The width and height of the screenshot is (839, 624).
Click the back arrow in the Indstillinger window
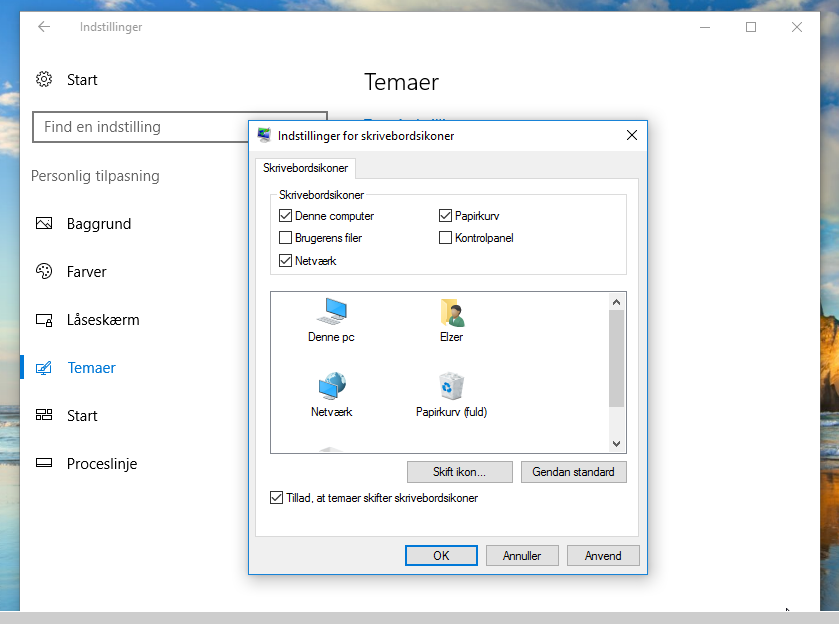(x=44, y=27)
